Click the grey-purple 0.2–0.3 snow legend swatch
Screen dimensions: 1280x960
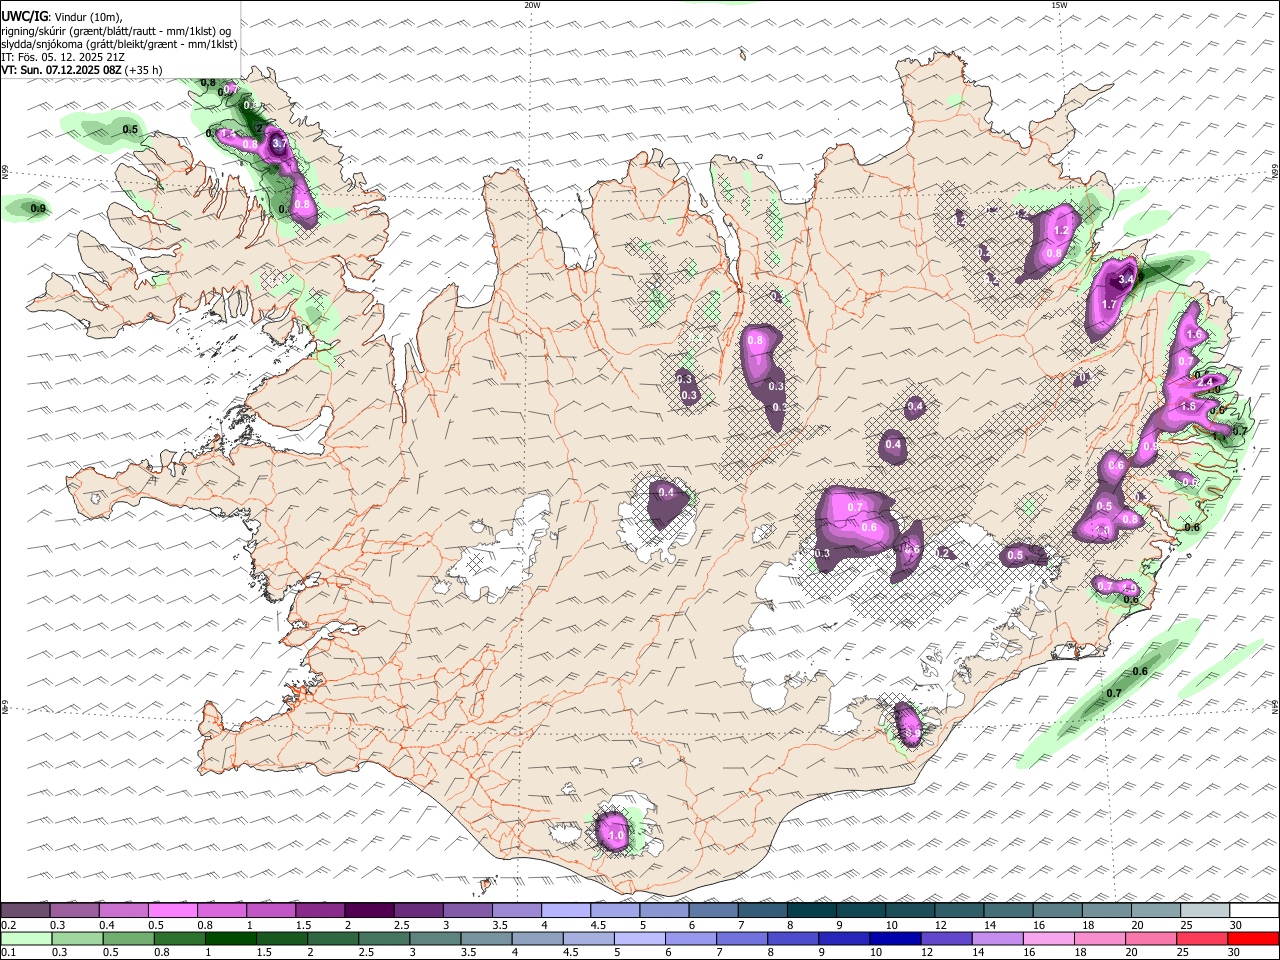[x=26, y=911]
